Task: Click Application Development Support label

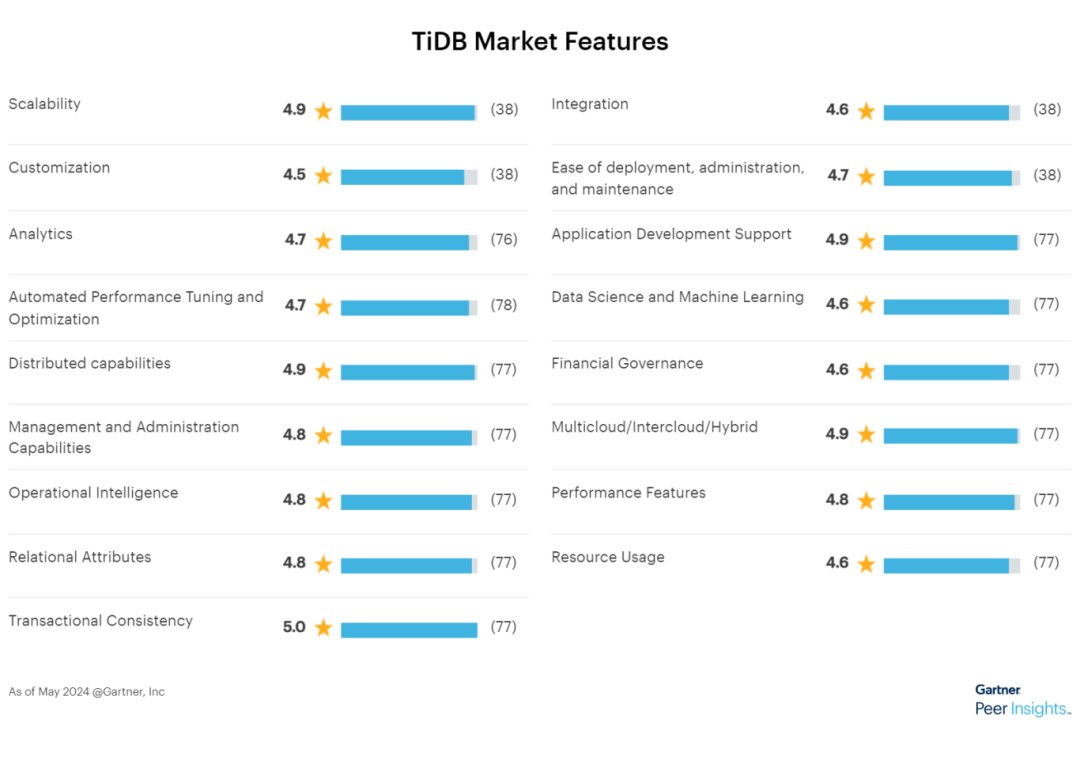Action: pyautogui.click(x=671, y=234)
